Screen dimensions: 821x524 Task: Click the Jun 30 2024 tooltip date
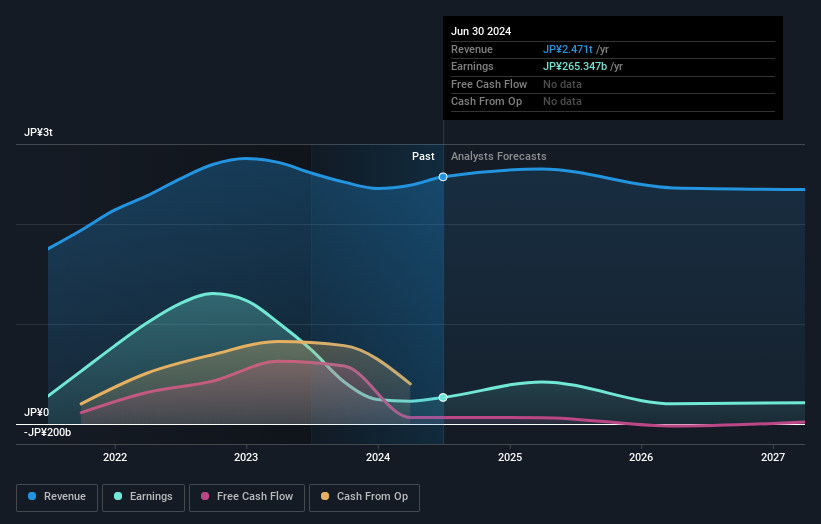481,31
